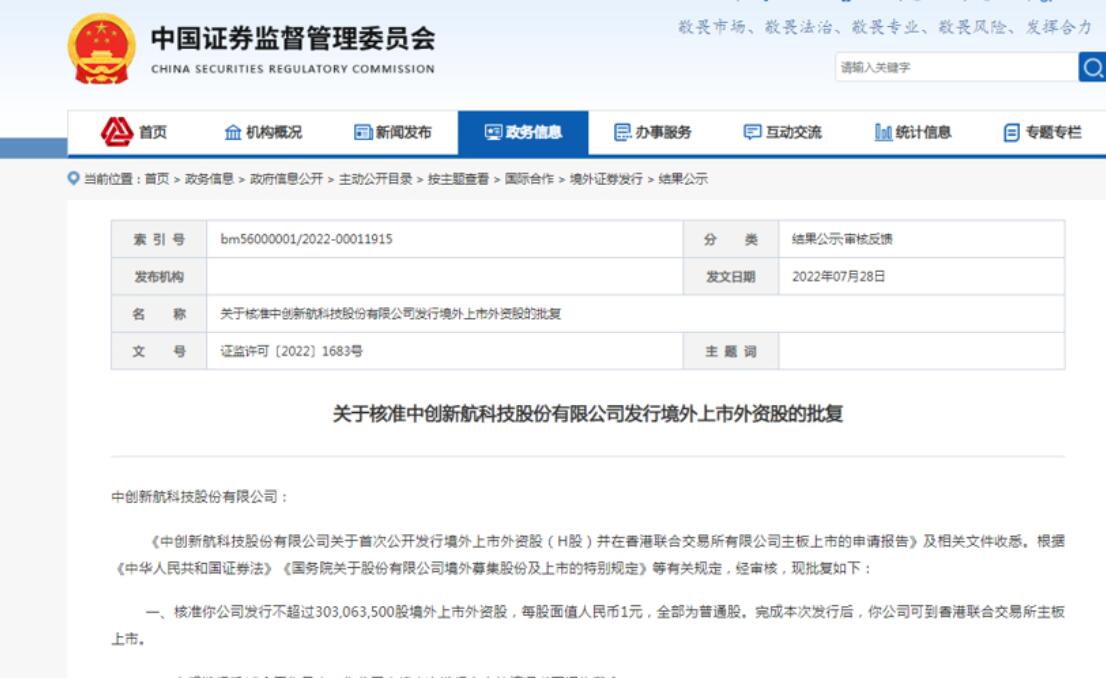The image size is (1106, 678).
Task: Follow the 主动公开目录 breadcrumb link
Action: point(375,178)
